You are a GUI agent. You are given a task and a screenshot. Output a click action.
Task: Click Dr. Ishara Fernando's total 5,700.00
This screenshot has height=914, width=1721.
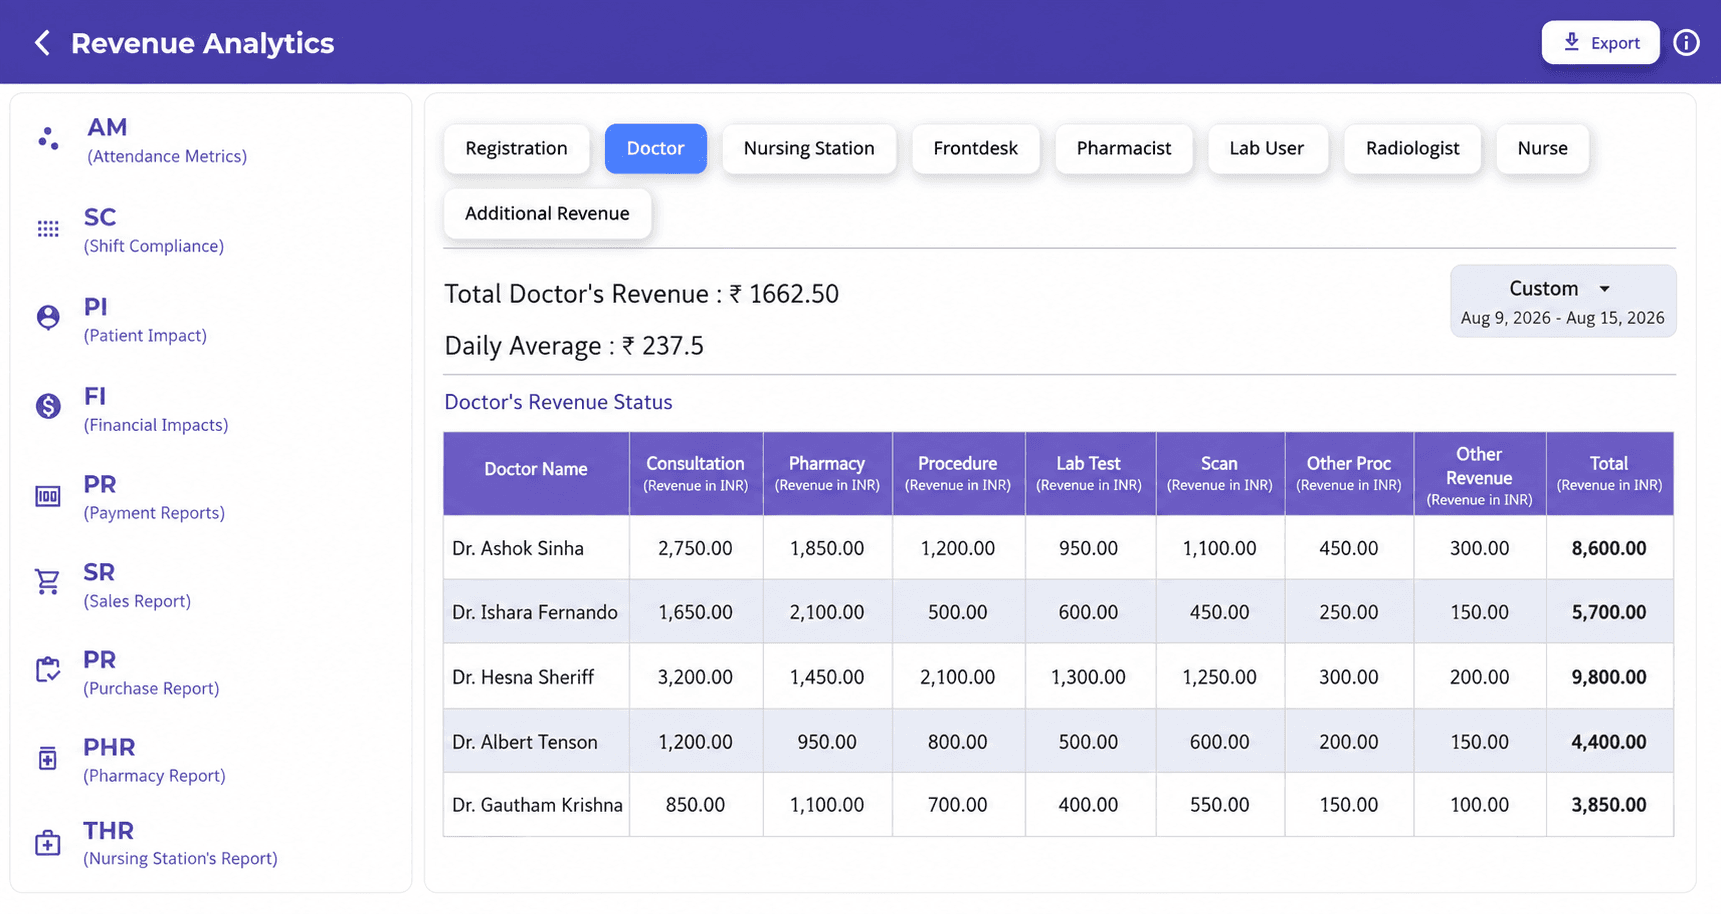point(1609,612)
